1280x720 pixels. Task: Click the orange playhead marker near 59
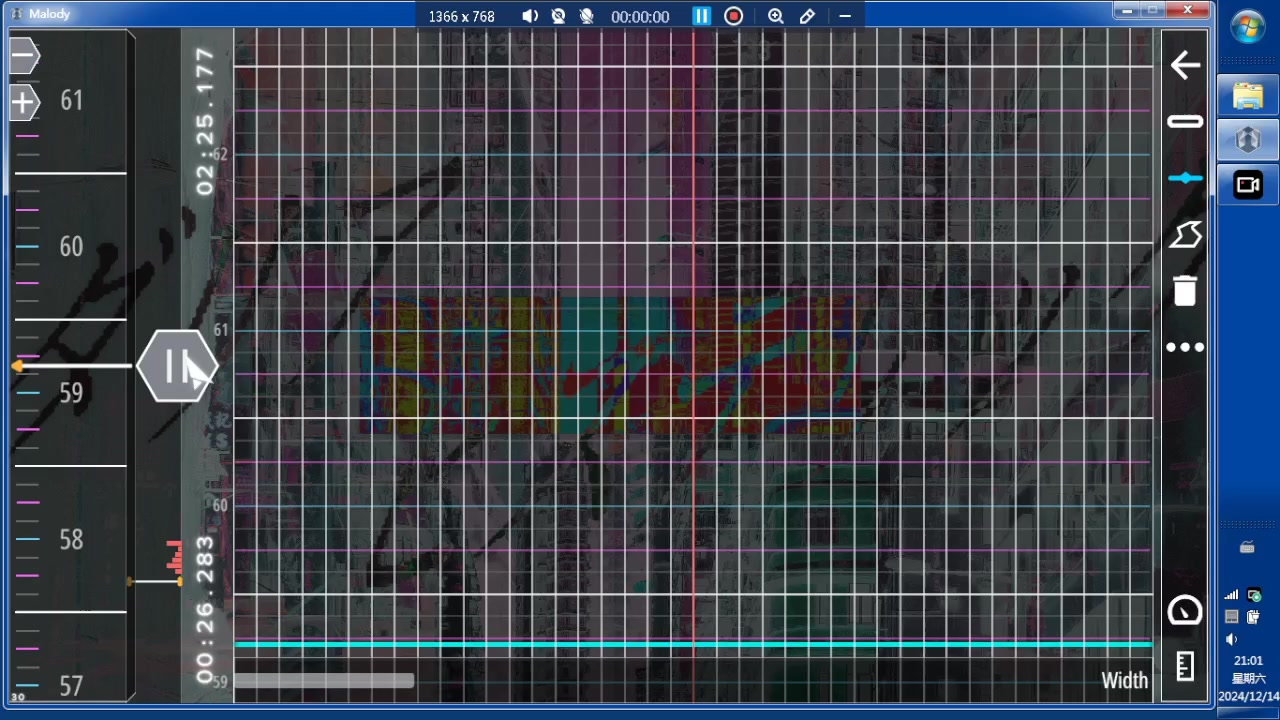point(17,367)
